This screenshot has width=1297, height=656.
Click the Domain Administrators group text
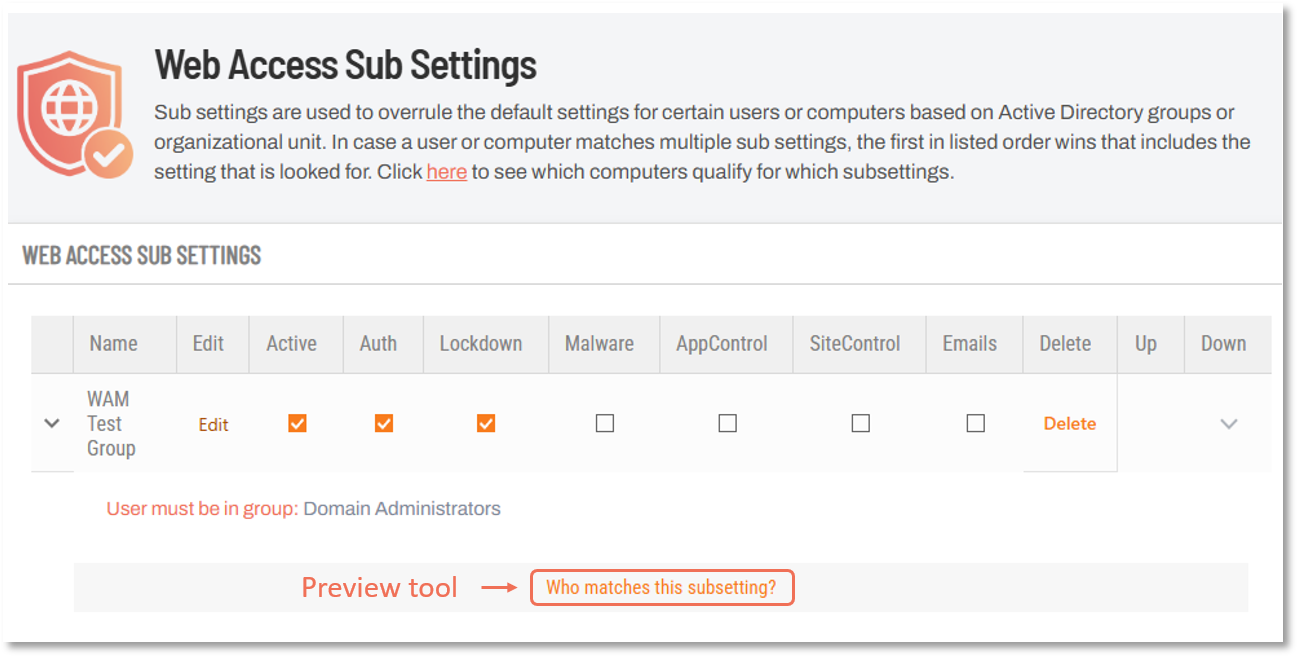[402, 508]
